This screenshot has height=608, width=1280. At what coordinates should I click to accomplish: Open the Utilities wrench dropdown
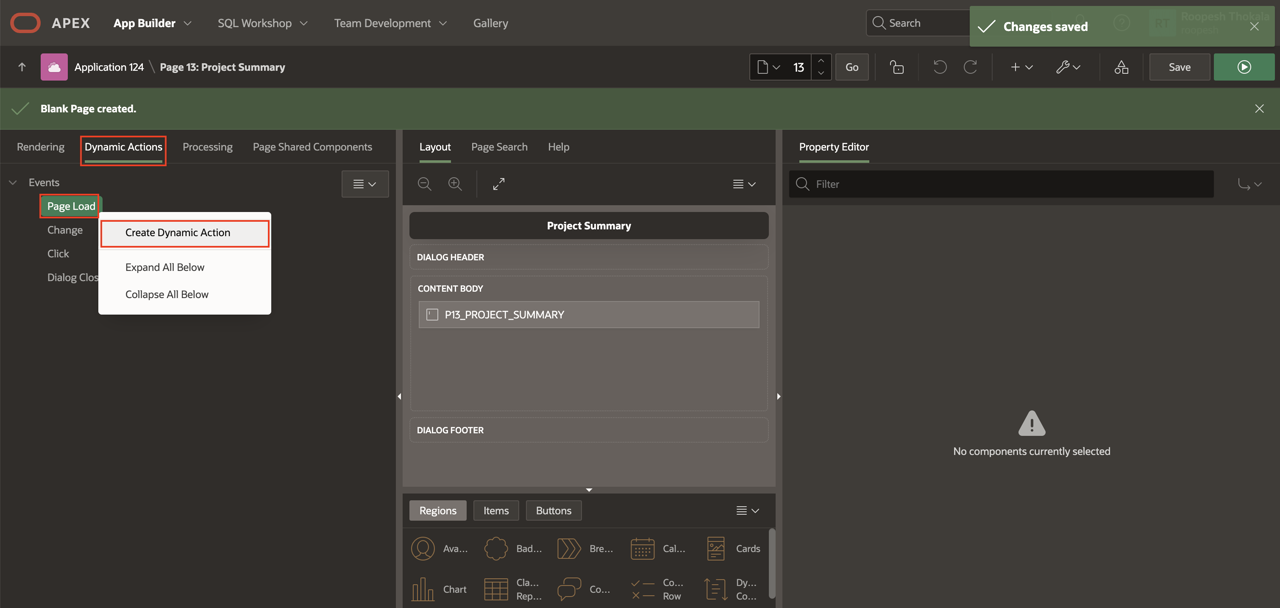(1067, 67)
